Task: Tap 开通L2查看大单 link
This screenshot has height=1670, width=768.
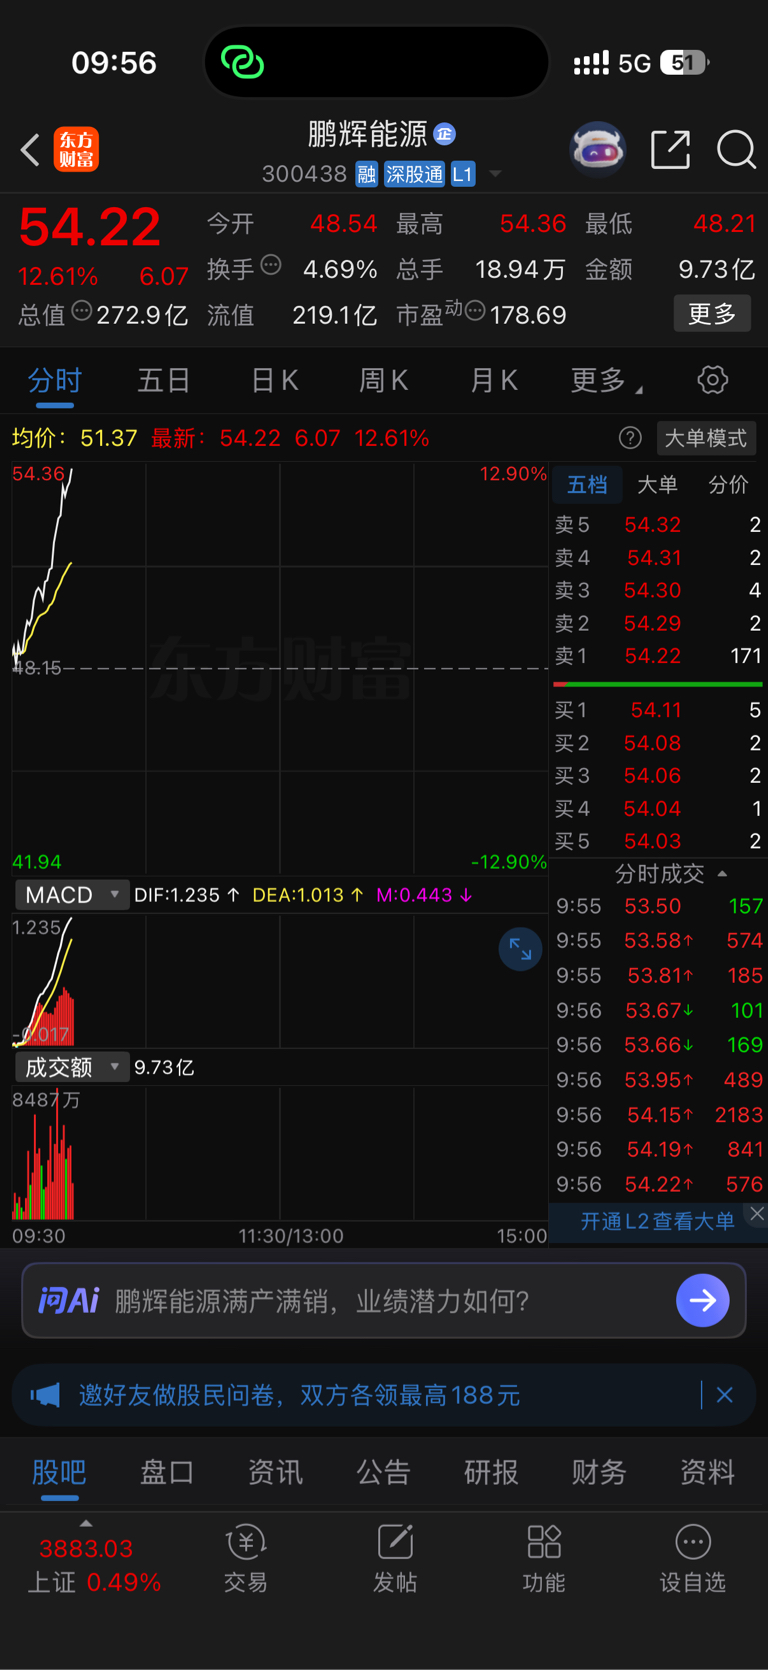Action: pyautogui.click(x=657, y=1221)
